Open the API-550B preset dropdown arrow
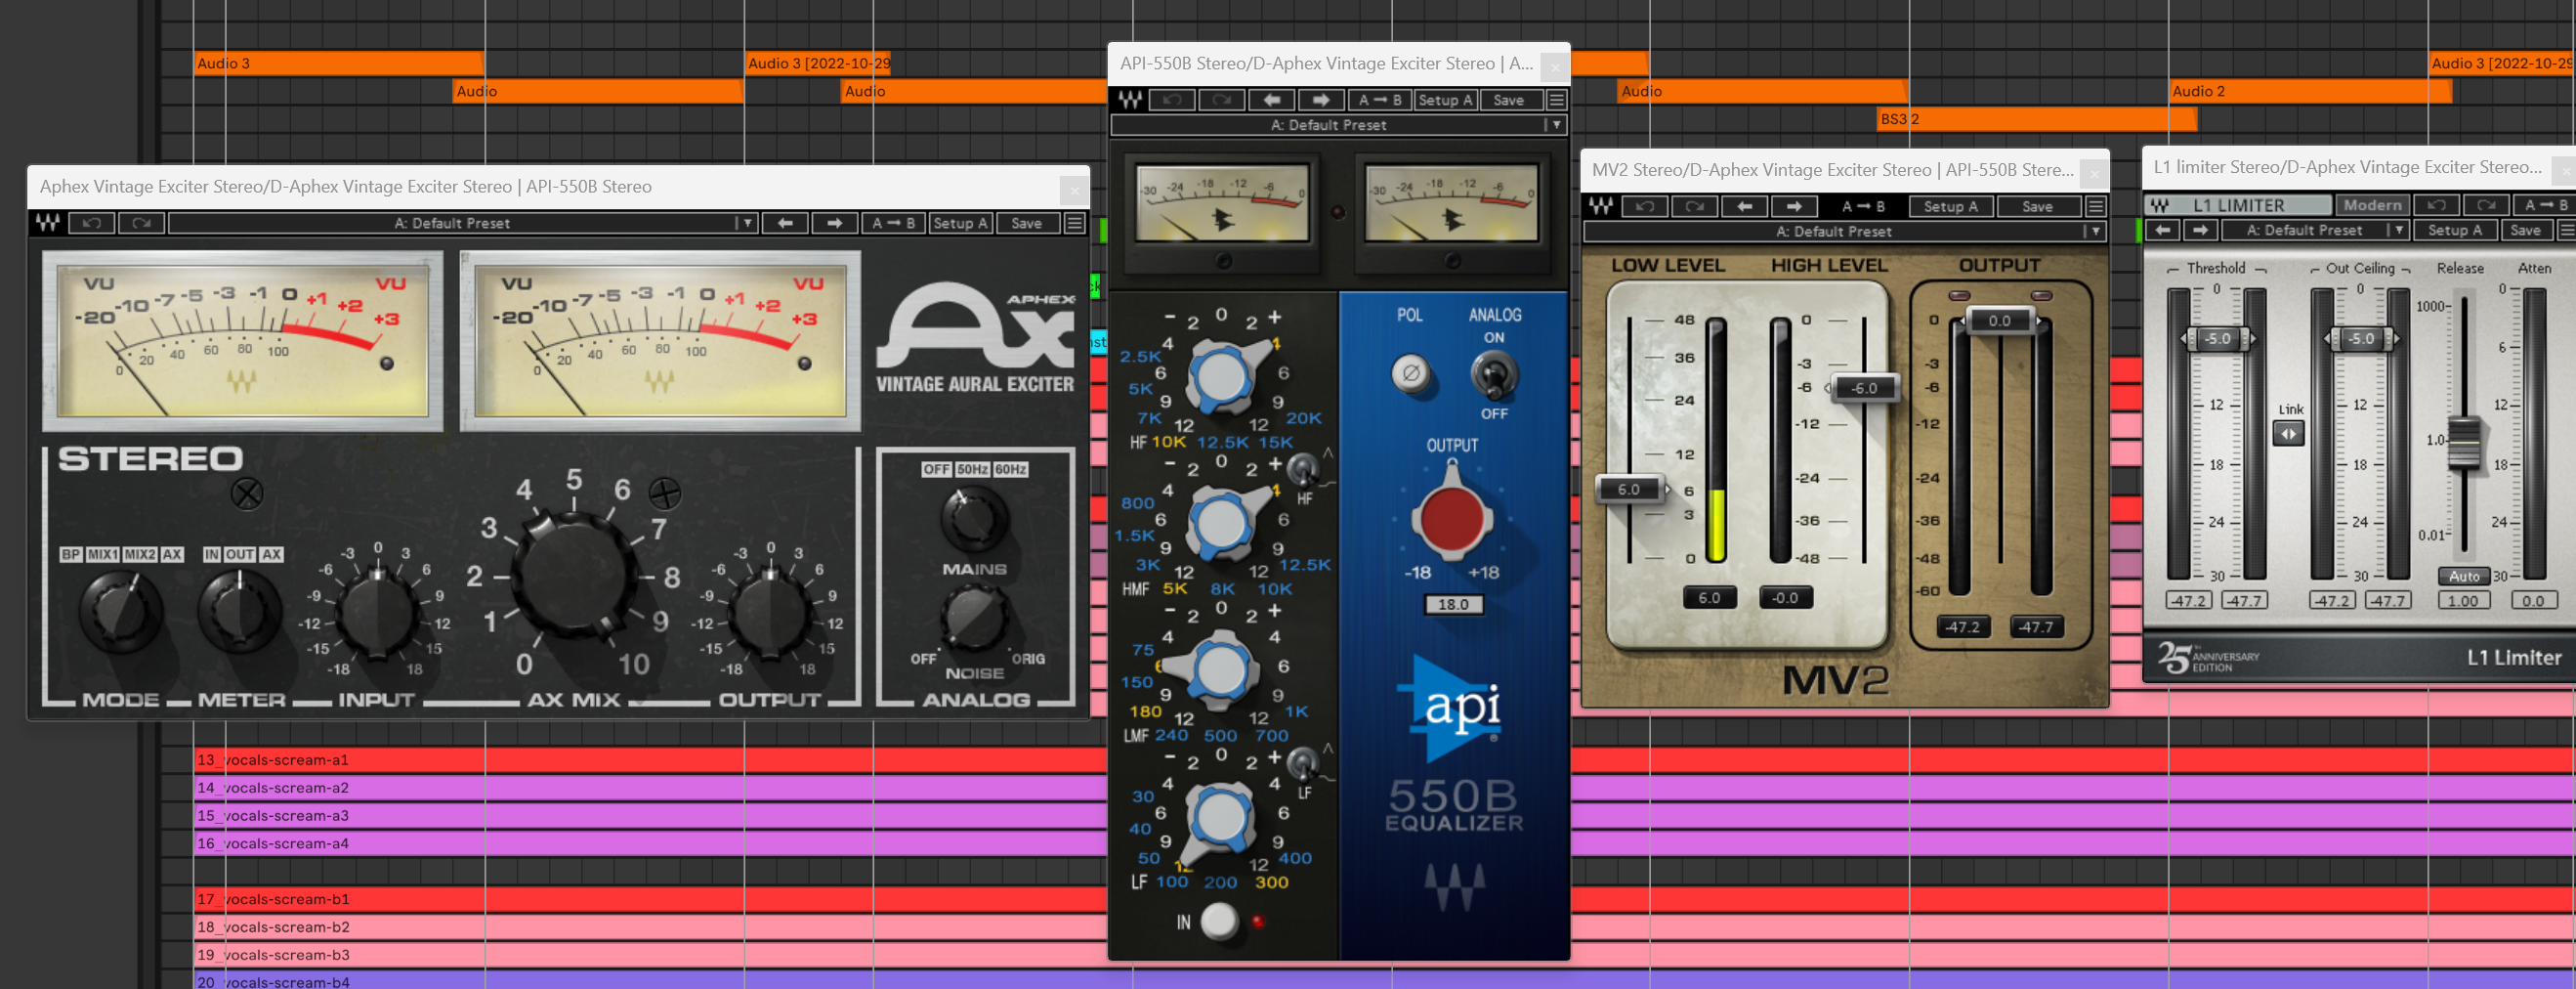Viewport: 2576px width, 989px height. click(1555, 125)
